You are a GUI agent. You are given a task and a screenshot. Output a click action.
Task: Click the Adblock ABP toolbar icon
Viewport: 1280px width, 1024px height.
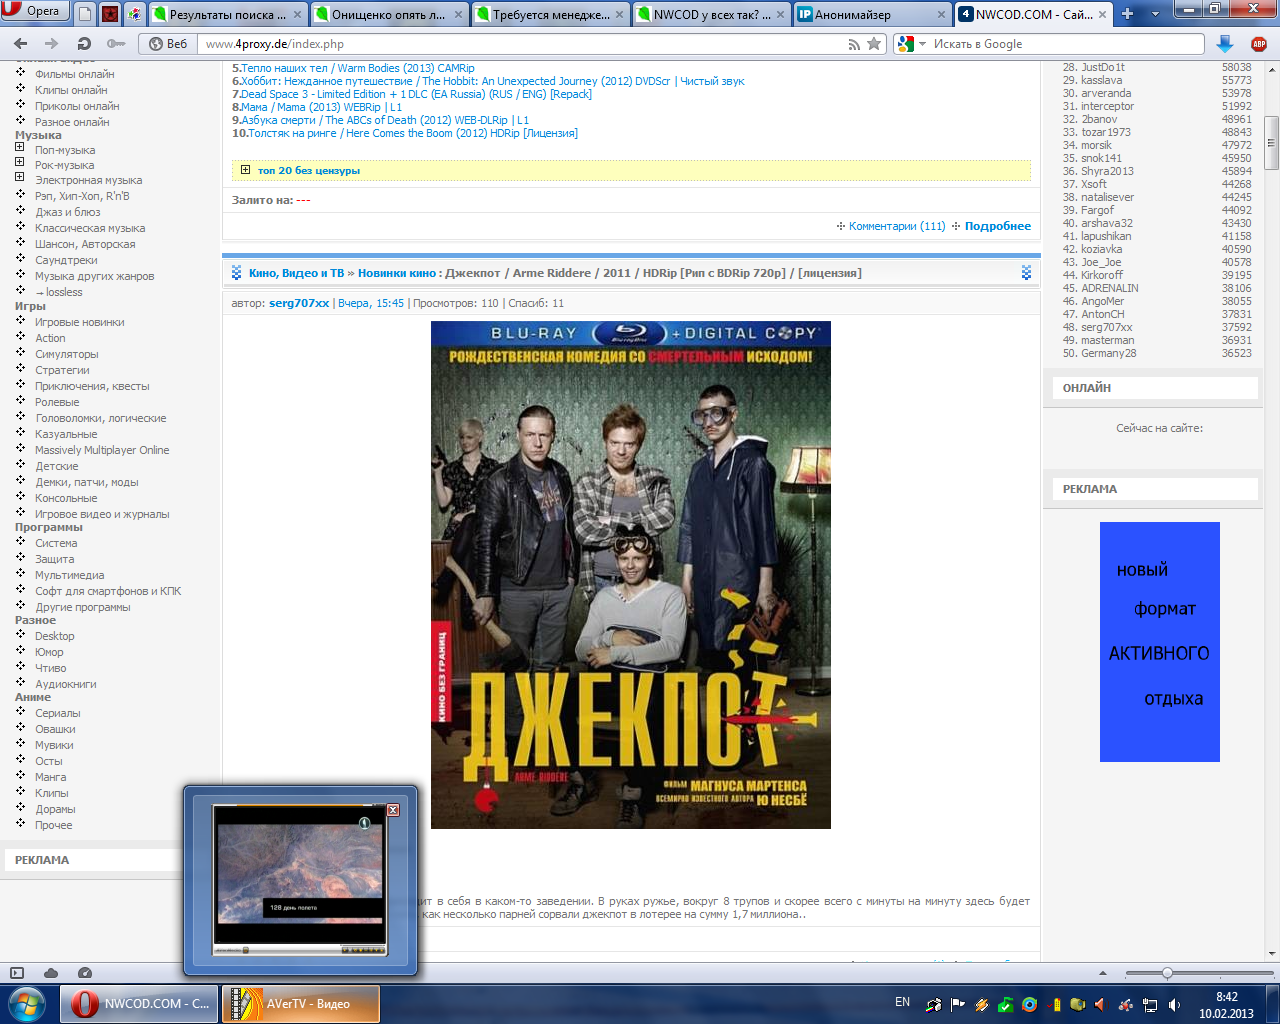tap(1258, 44)
